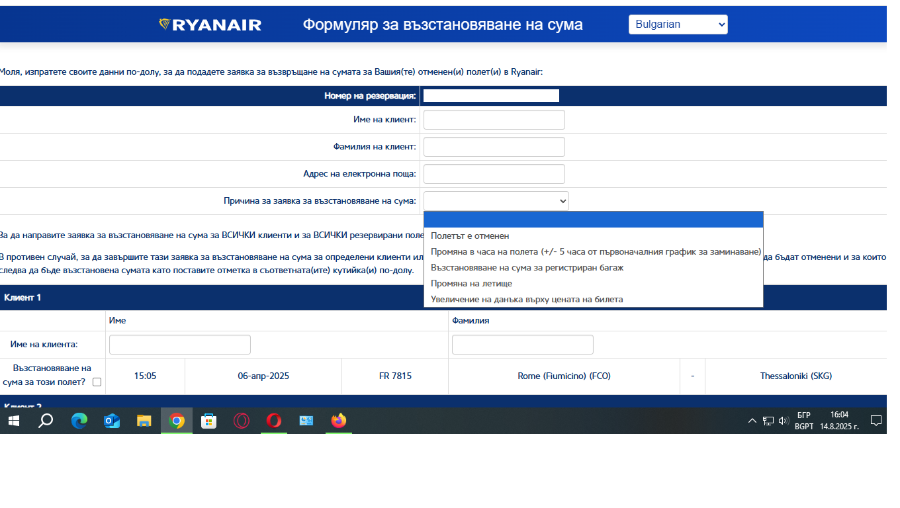Click the Фамилия на клиент input field
Screen dimensions: 900x508
tap(494, 147)
